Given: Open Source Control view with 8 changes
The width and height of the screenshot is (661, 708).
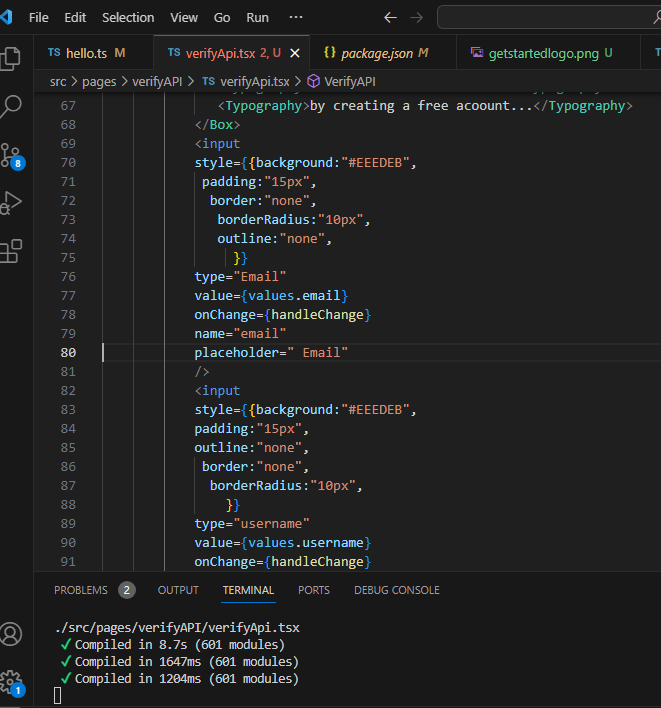Looking at the screenshot, I should click(12, 156).
